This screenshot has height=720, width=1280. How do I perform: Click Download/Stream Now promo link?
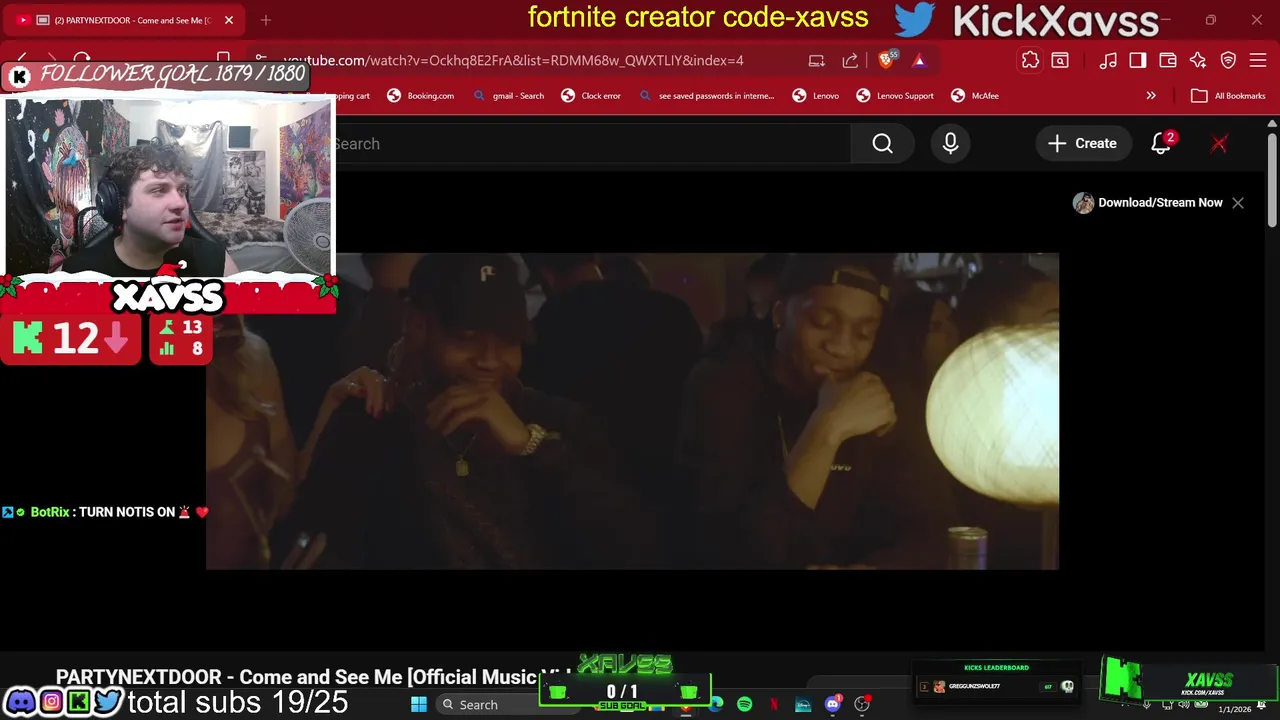pyautogui.click(x=1149, y=203)
